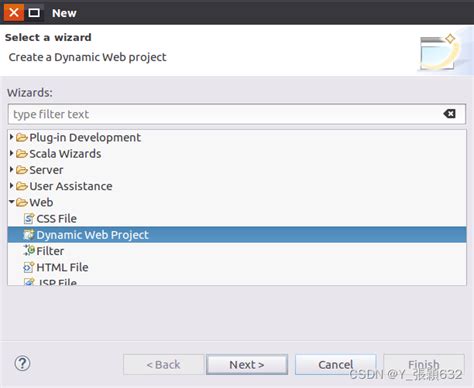Focus the type filter text field
Screen dimensions: 474x388
click(x=236, y=114)
